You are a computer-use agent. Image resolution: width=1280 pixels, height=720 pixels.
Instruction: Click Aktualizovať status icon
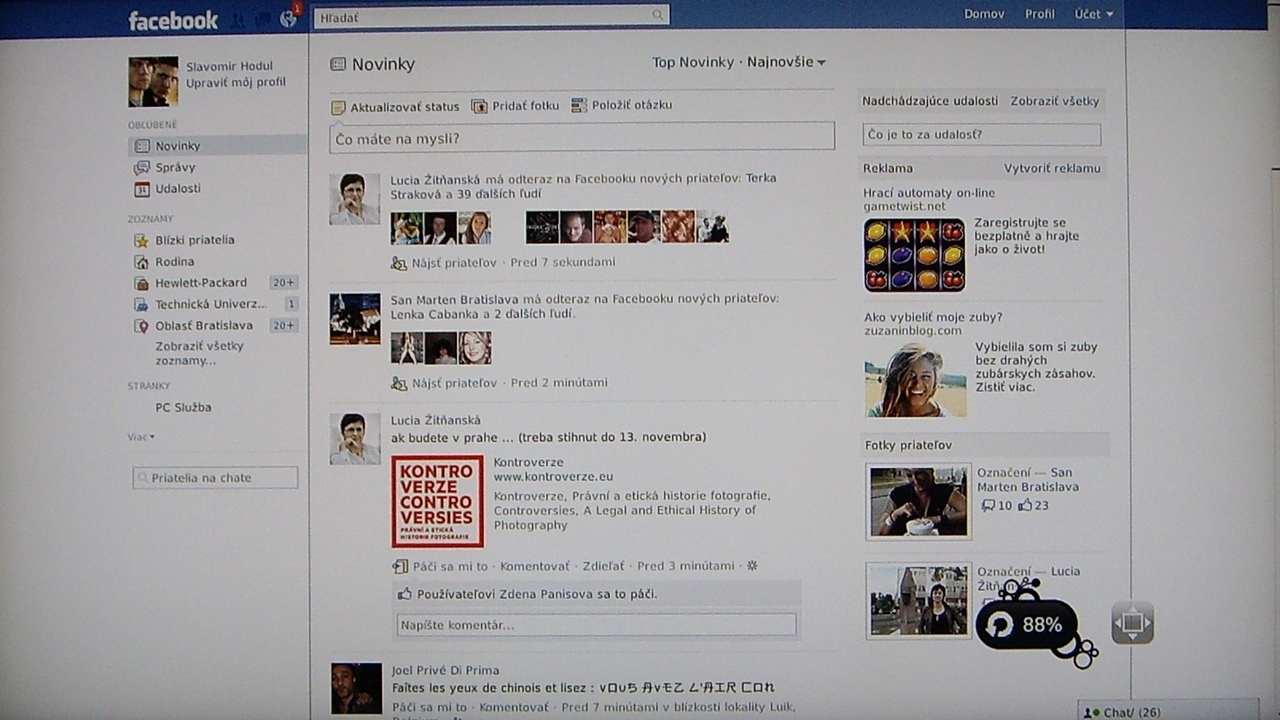[338, 107]
